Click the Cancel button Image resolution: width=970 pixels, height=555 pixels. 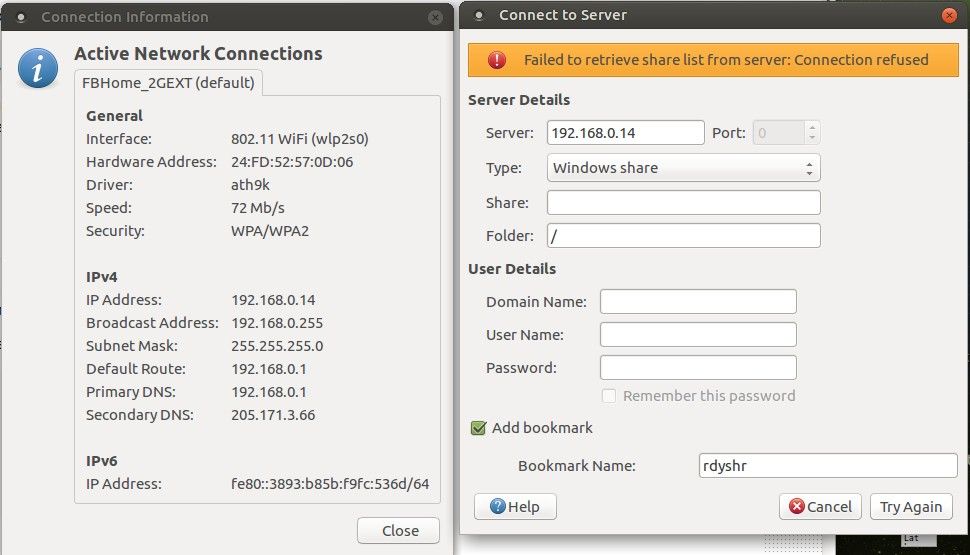click(820, 507)
